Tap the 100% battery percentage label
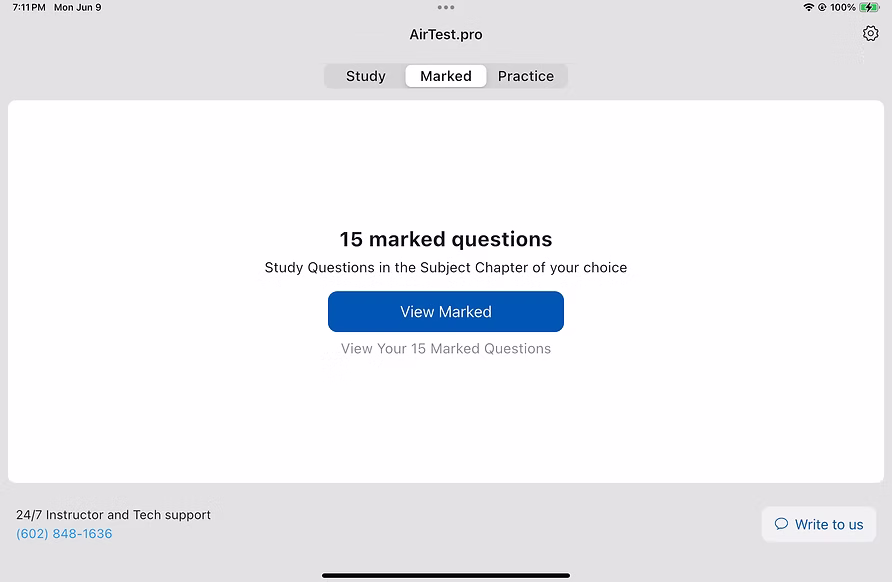 [843, 7]
